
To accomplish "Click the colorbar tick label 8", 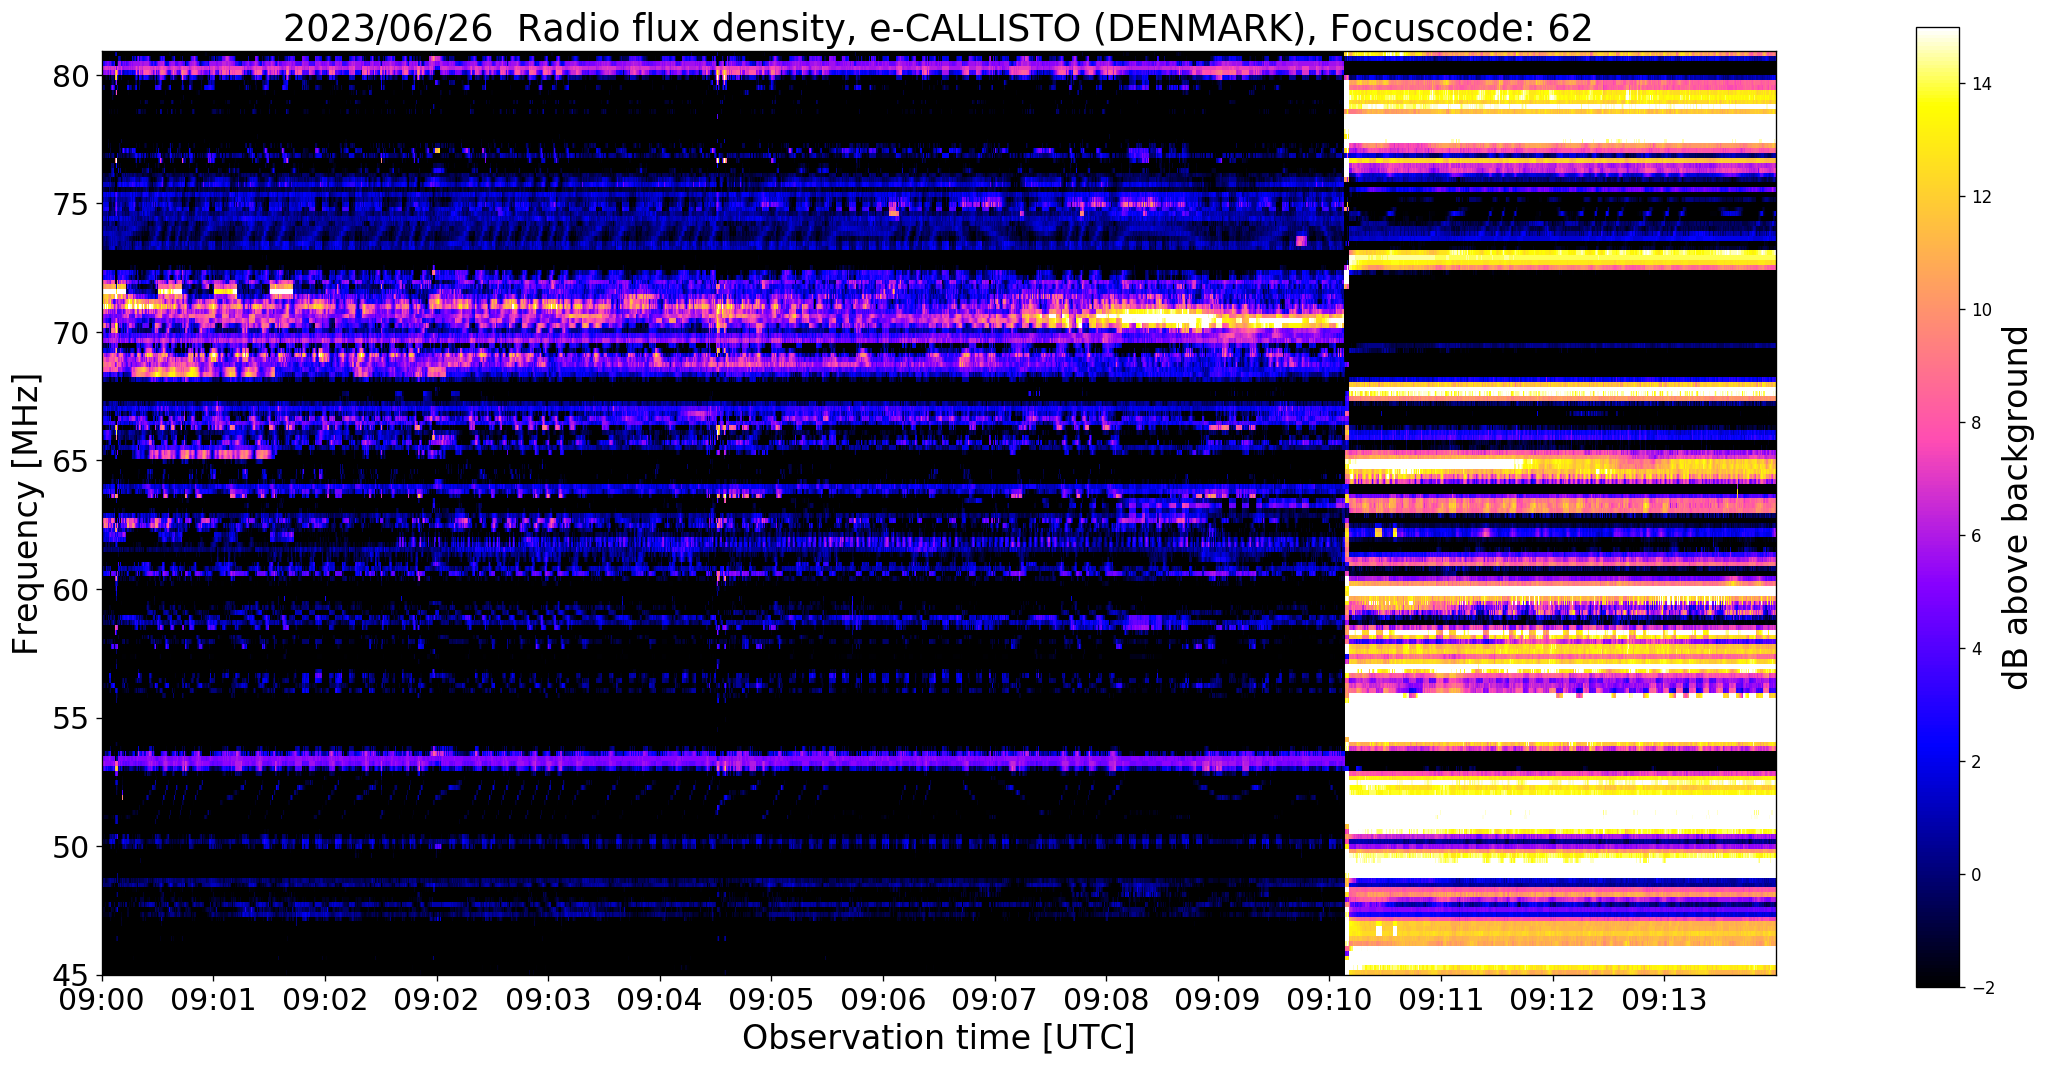I will click(x=1974, y=423).
